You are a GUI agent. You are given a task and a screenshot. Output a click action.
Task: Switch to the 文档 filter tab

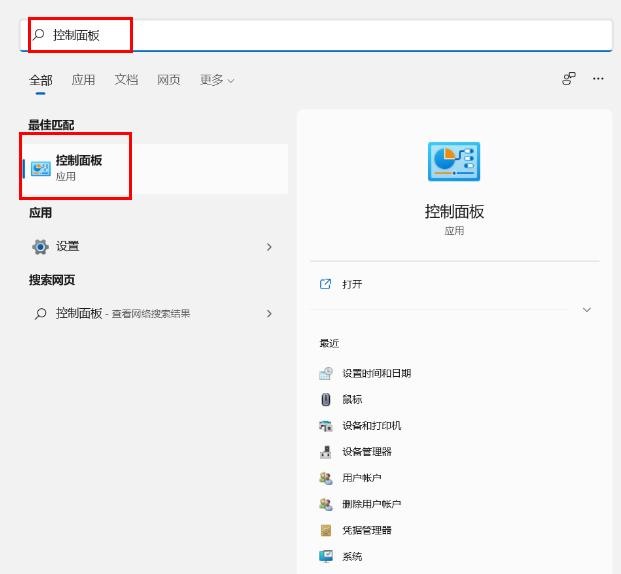[126, 80]
